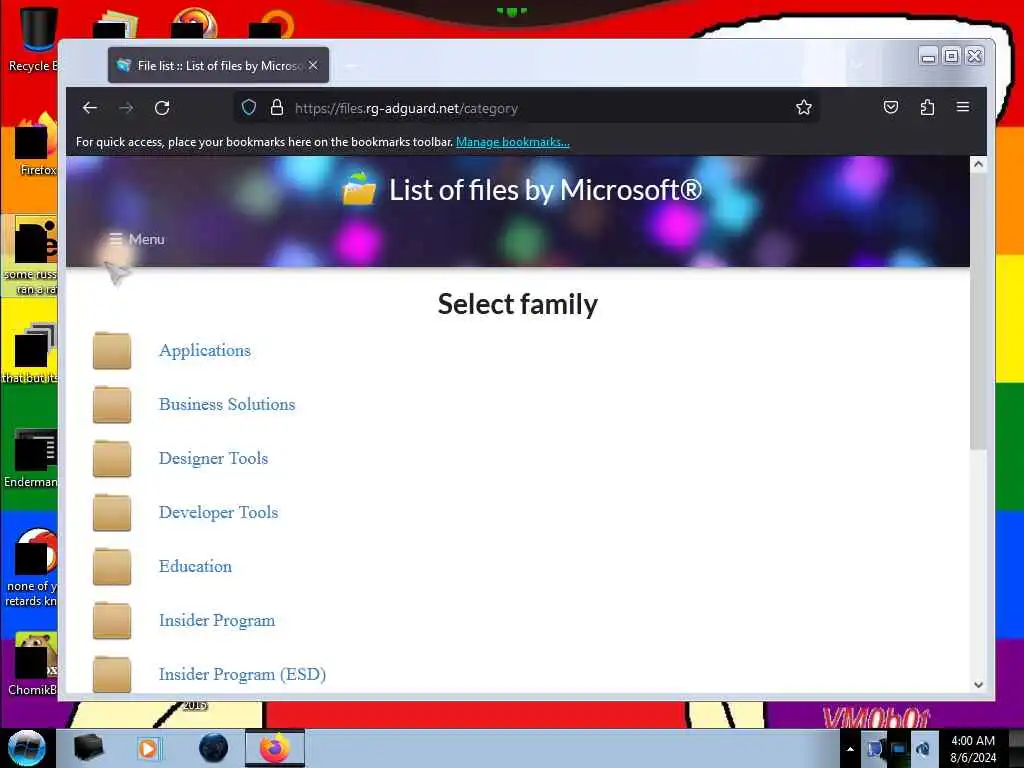The width and height of the screenshot is (1024, 768).
Task: Open the Designer Tools family link
Action: pos(214,458)
